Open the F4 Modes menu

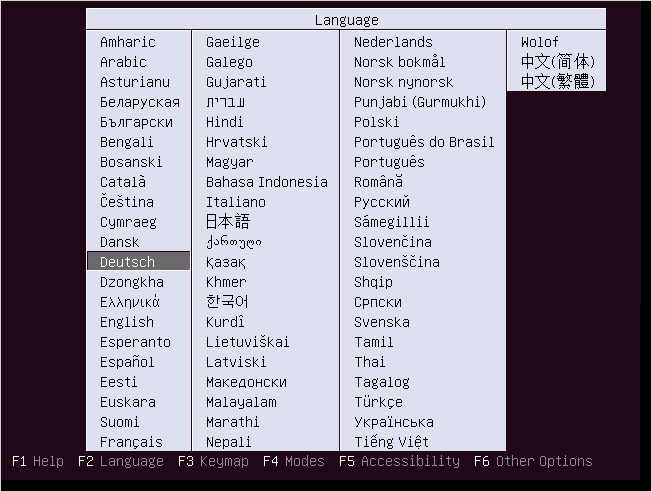coord(294,461)
